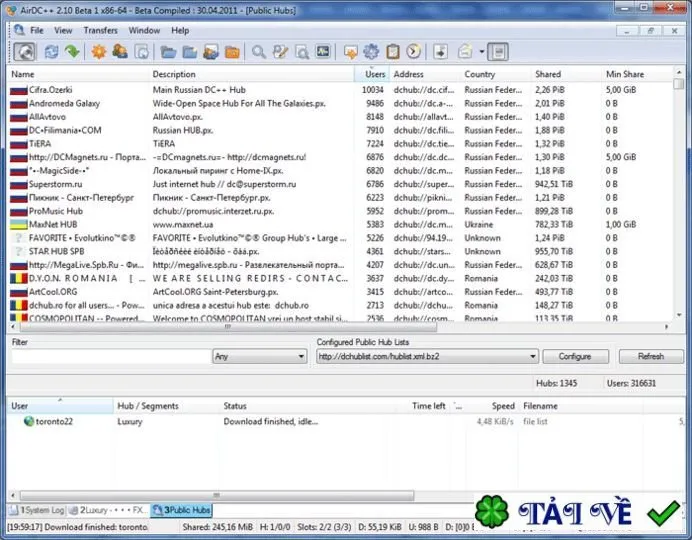Click the Network Statistics monitor icon
Viewport: 692px width, 540px height.
[323, 52]
